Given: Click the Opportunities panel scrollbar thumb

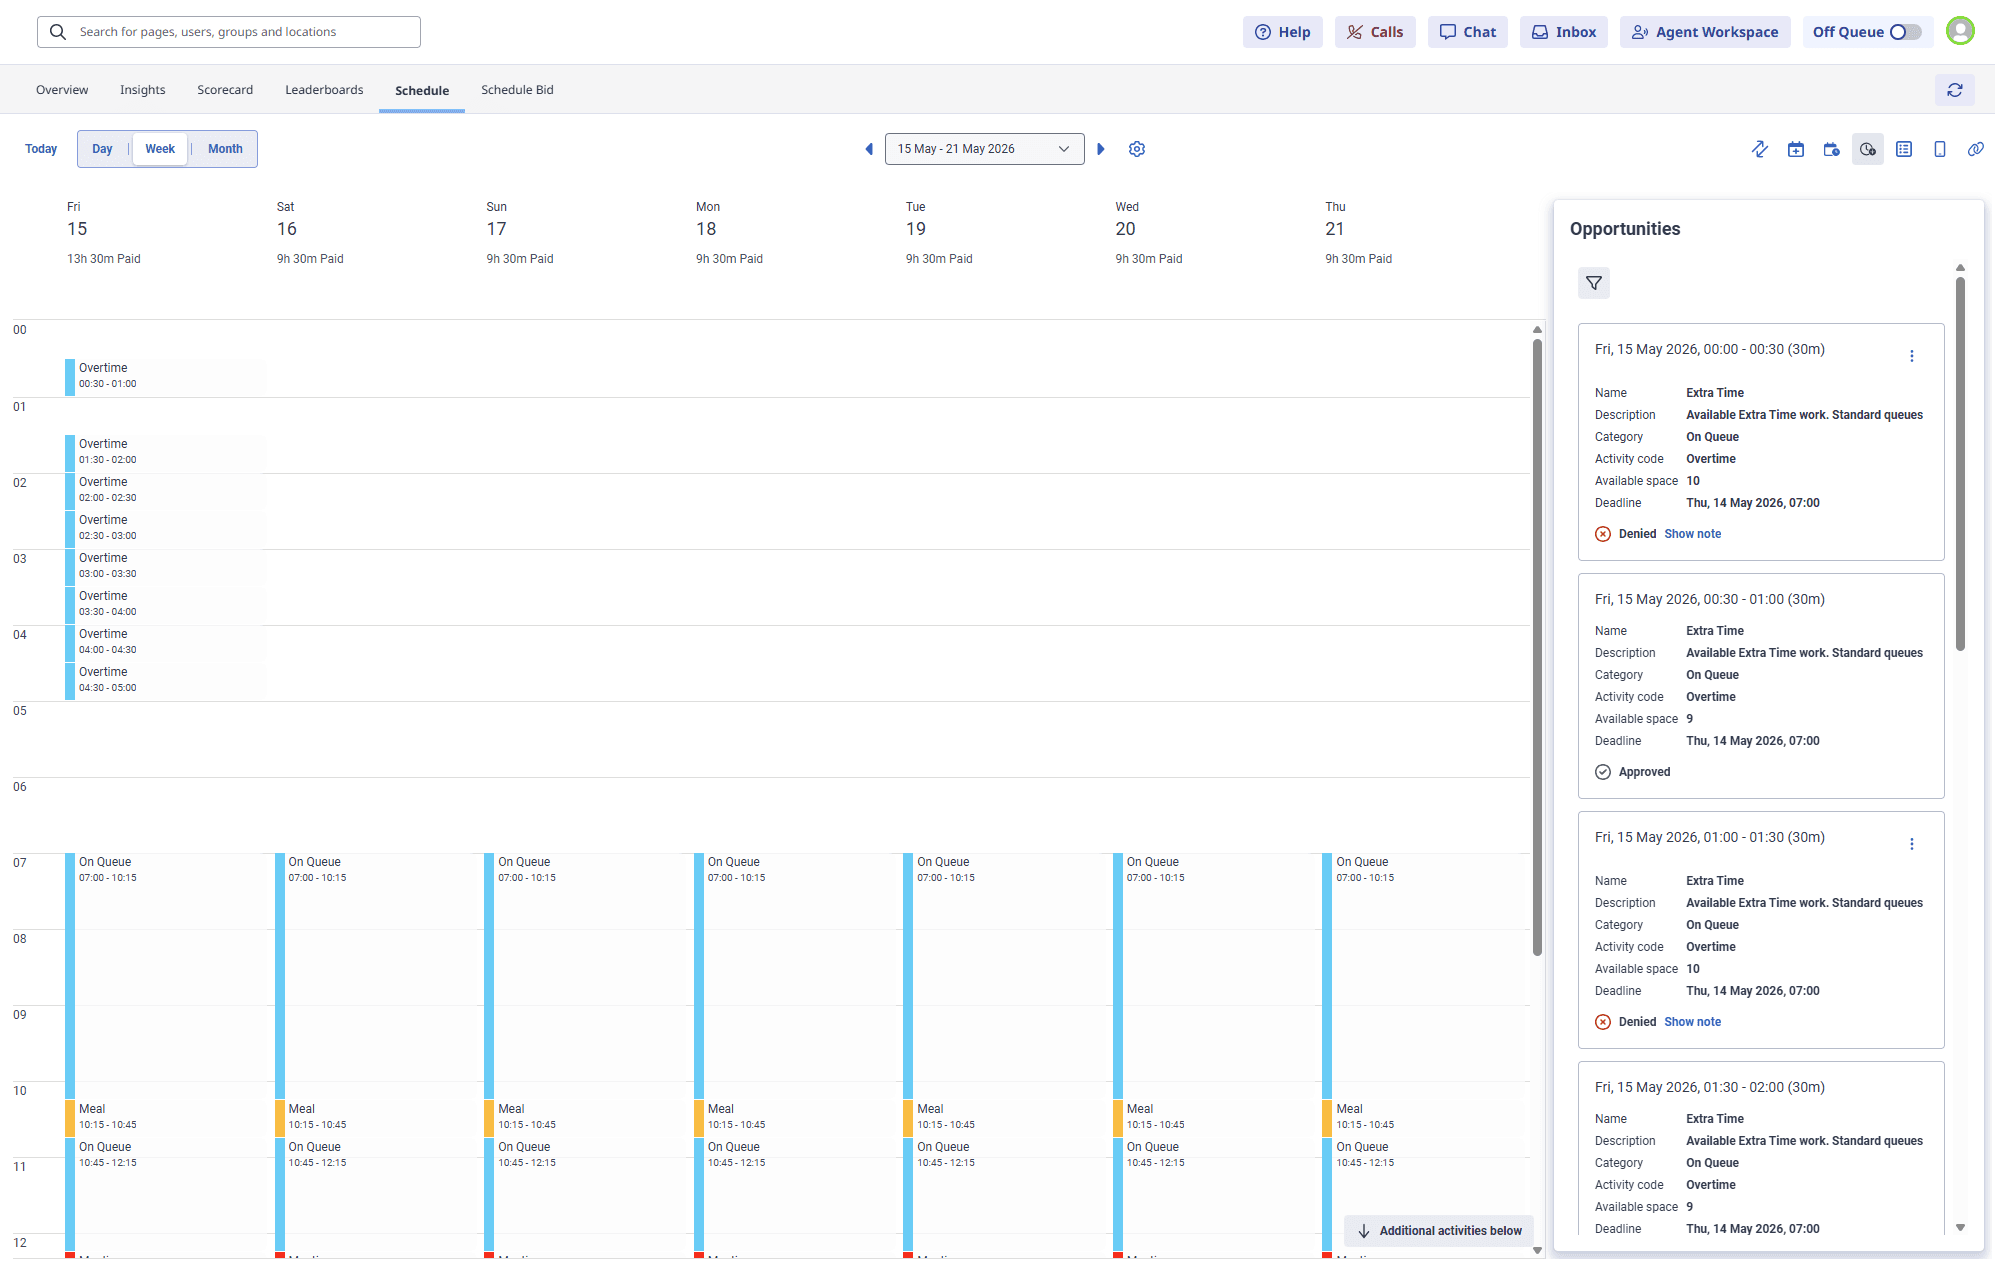Looking at the screenshot, I should (1960, 464).
